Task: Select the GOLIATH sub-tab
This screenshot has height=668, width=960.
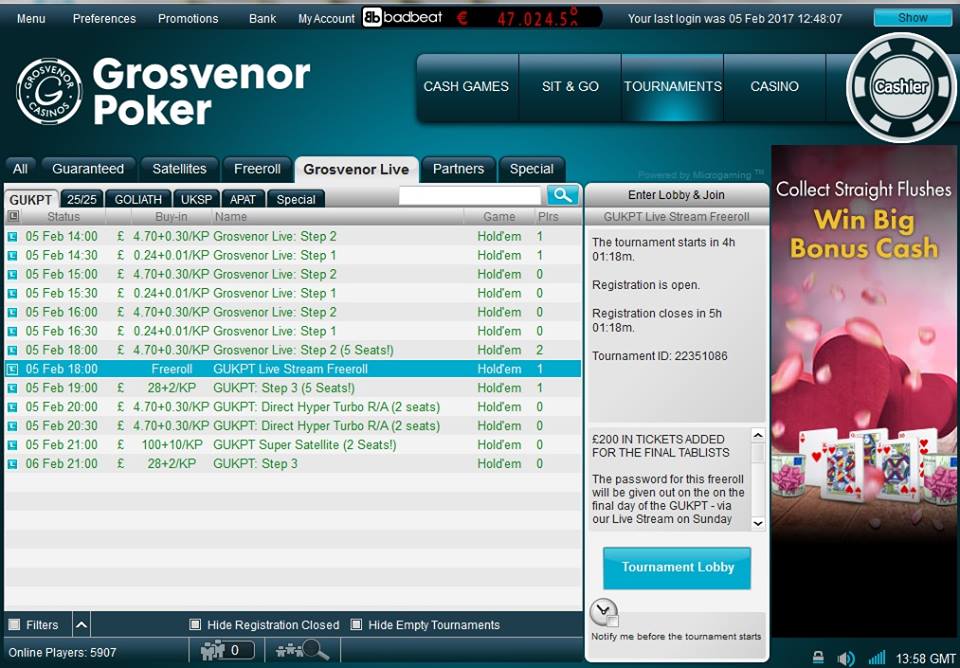Action: pyautogui.click(x=138, y=200)
